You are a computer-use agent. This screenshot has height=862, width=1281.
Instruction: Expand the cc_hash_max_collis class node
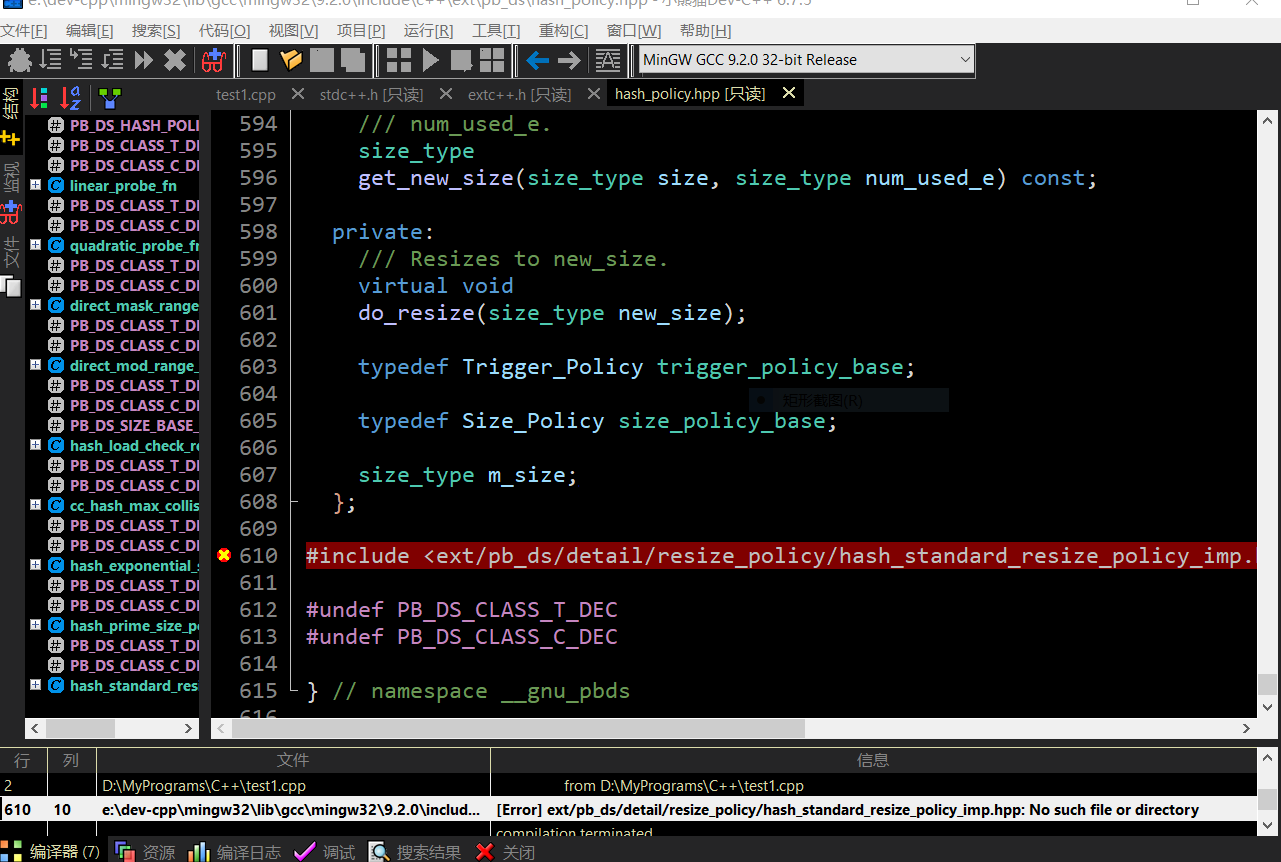(x=35, y=505)
